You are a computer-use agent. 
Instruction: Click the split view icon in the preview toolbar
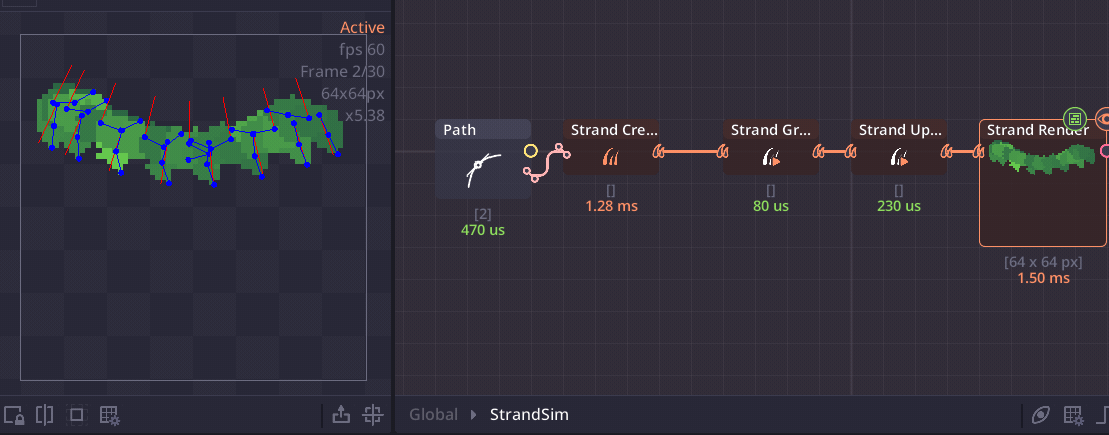tap(45, 415)
